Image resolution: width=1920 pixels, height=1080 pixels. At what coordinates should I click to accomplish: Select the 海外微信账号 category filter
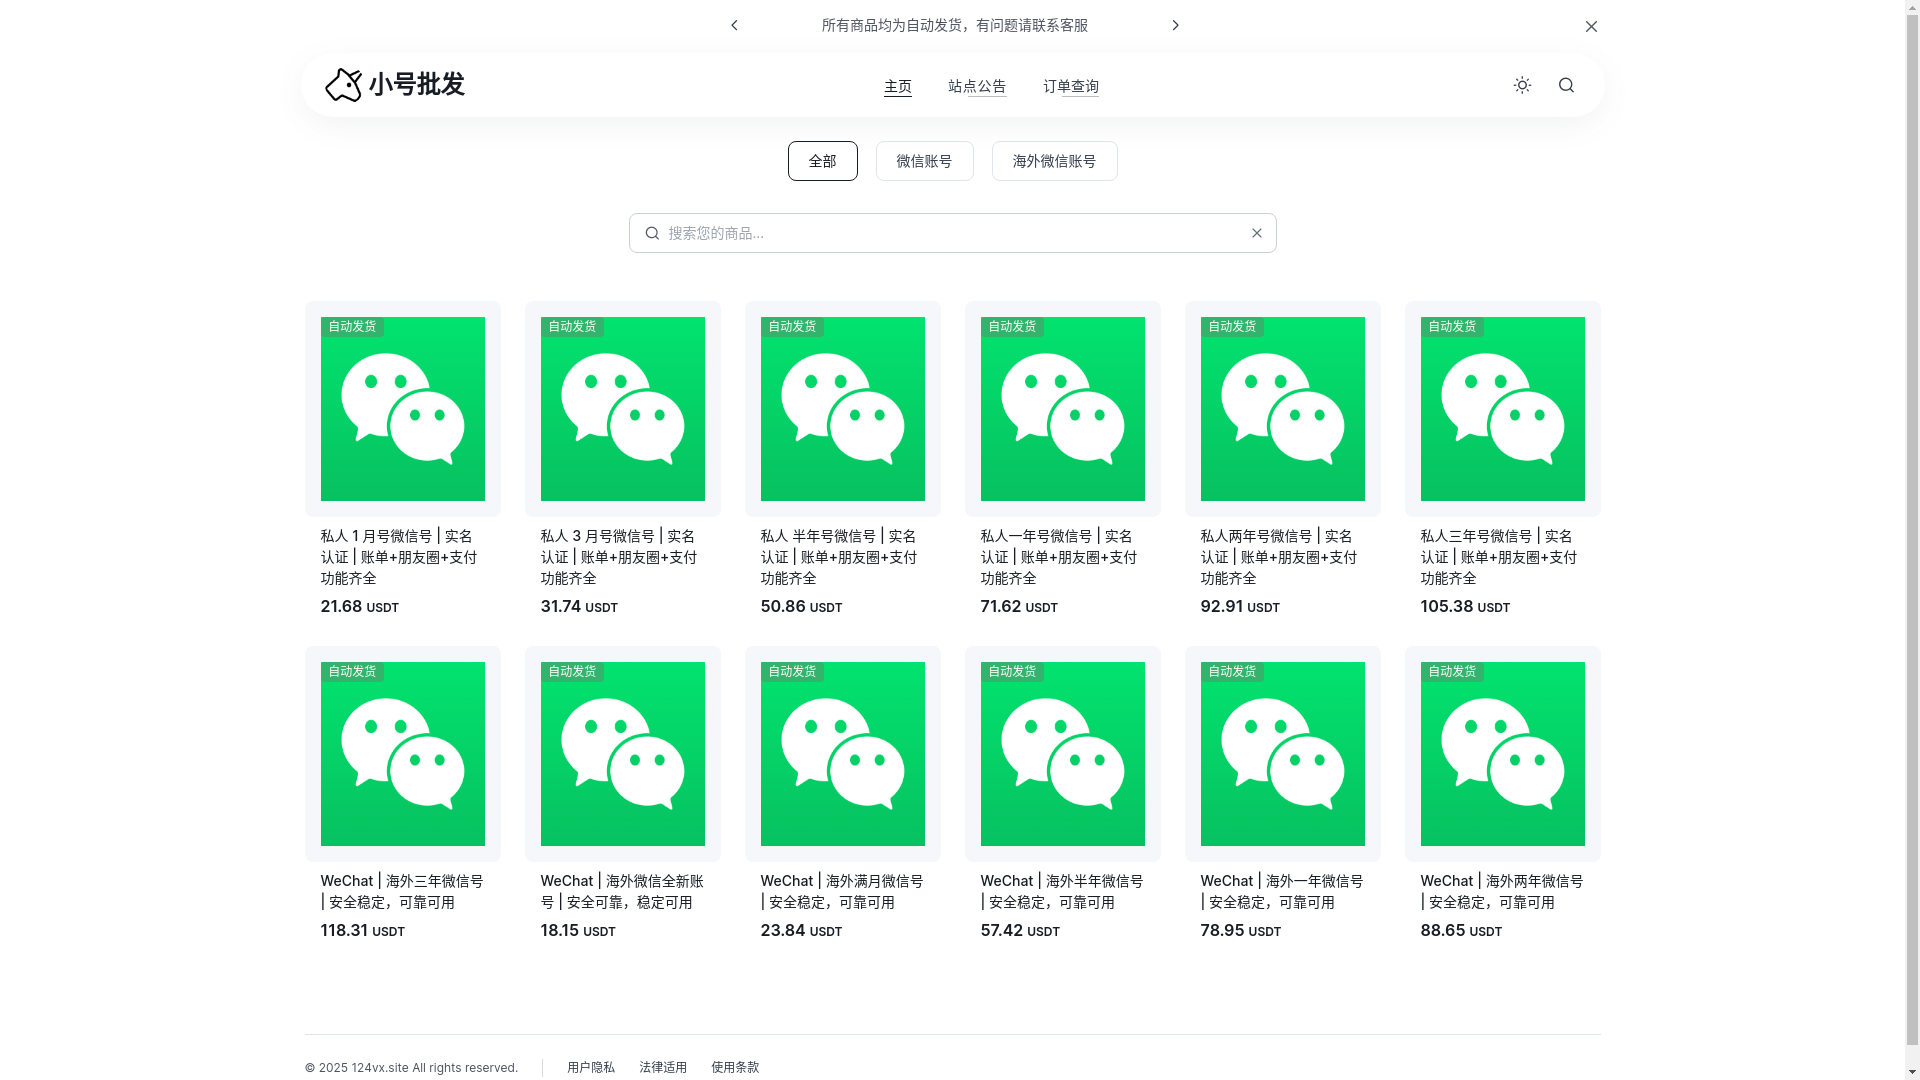(1054, 161)
